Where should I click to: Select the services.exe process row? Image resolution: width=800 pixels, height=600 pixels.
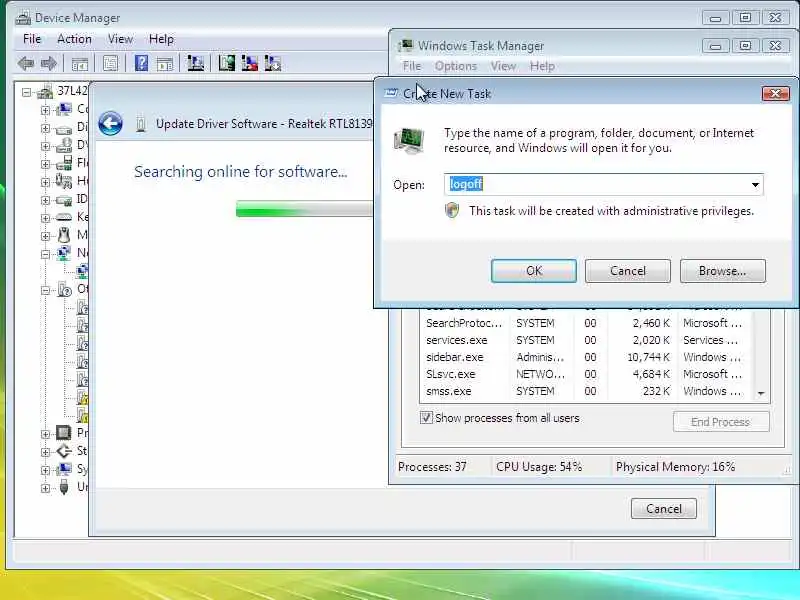(587, 340)
